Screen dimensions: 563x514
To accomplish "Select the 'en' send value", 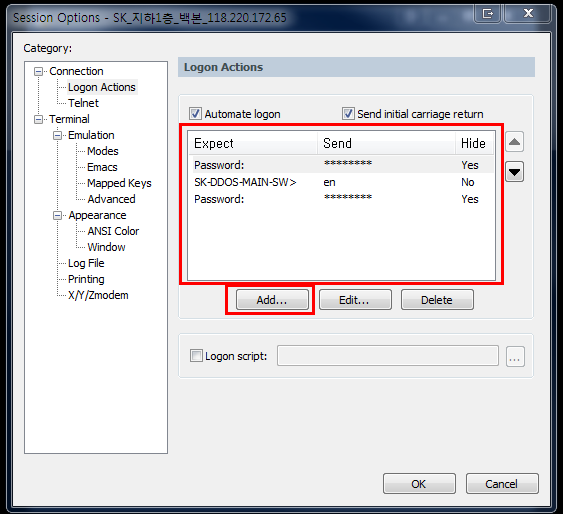I will pyautogui.click(x=329, y=182).
